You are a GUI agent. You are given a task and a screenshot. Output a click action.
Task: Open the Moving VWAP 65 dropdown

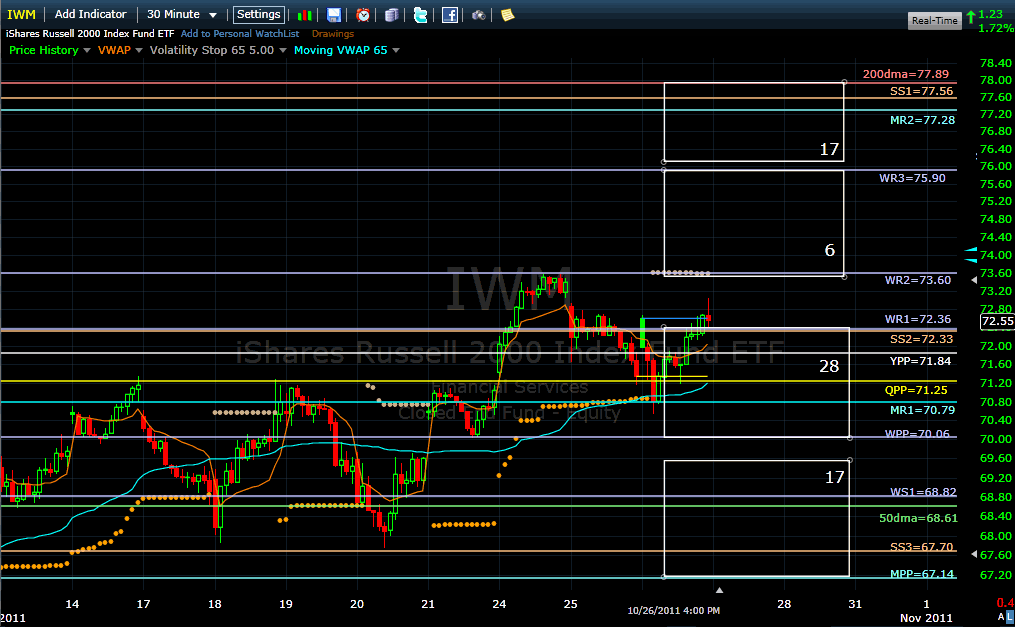tap(396, 50)
